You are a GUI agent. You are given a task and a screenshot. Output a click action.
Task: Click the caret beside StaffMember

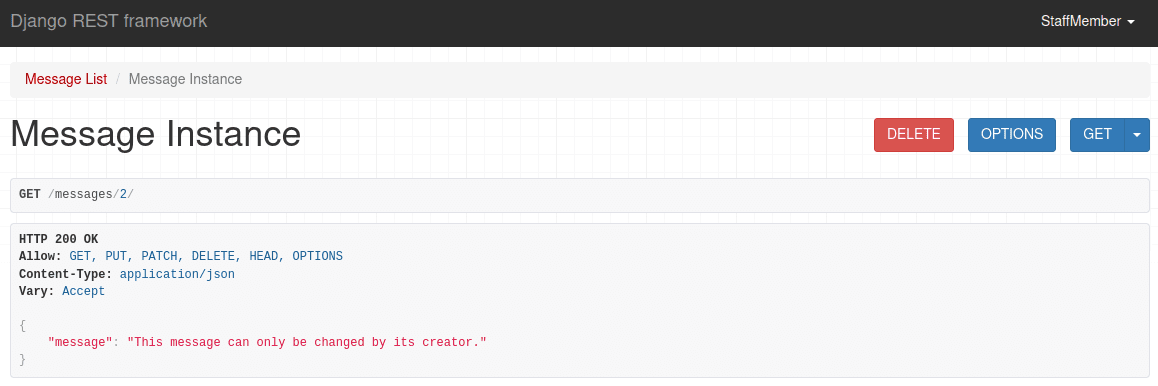[x=1131, y=23]
